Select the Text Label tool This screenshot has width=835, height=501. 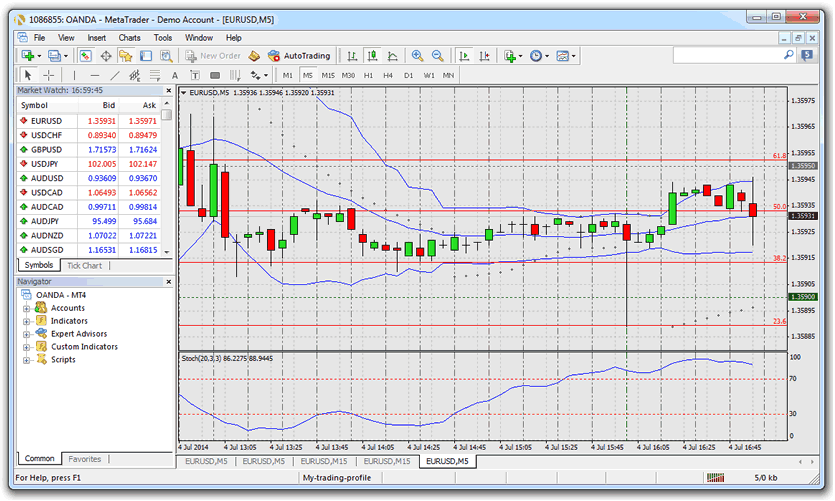point(195,76)
